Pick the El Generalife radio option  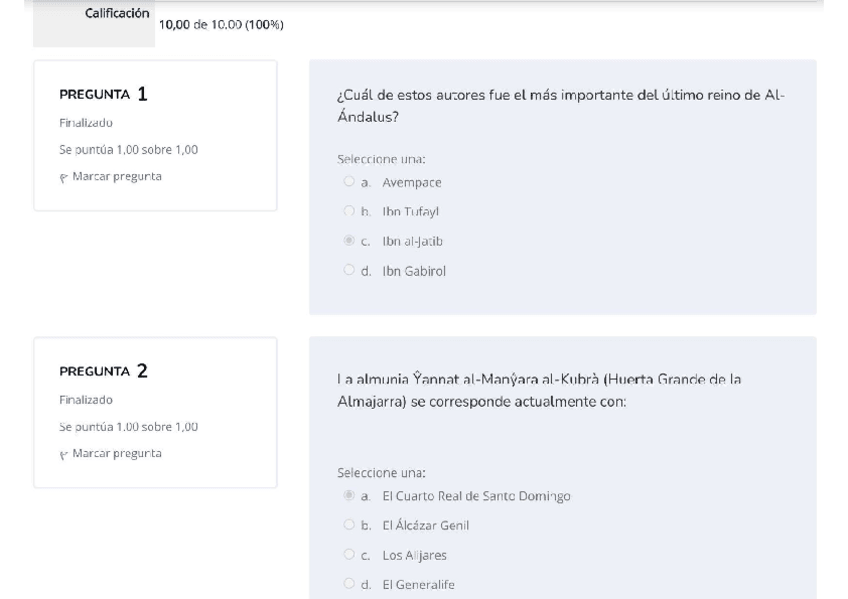tap(349, 582)
